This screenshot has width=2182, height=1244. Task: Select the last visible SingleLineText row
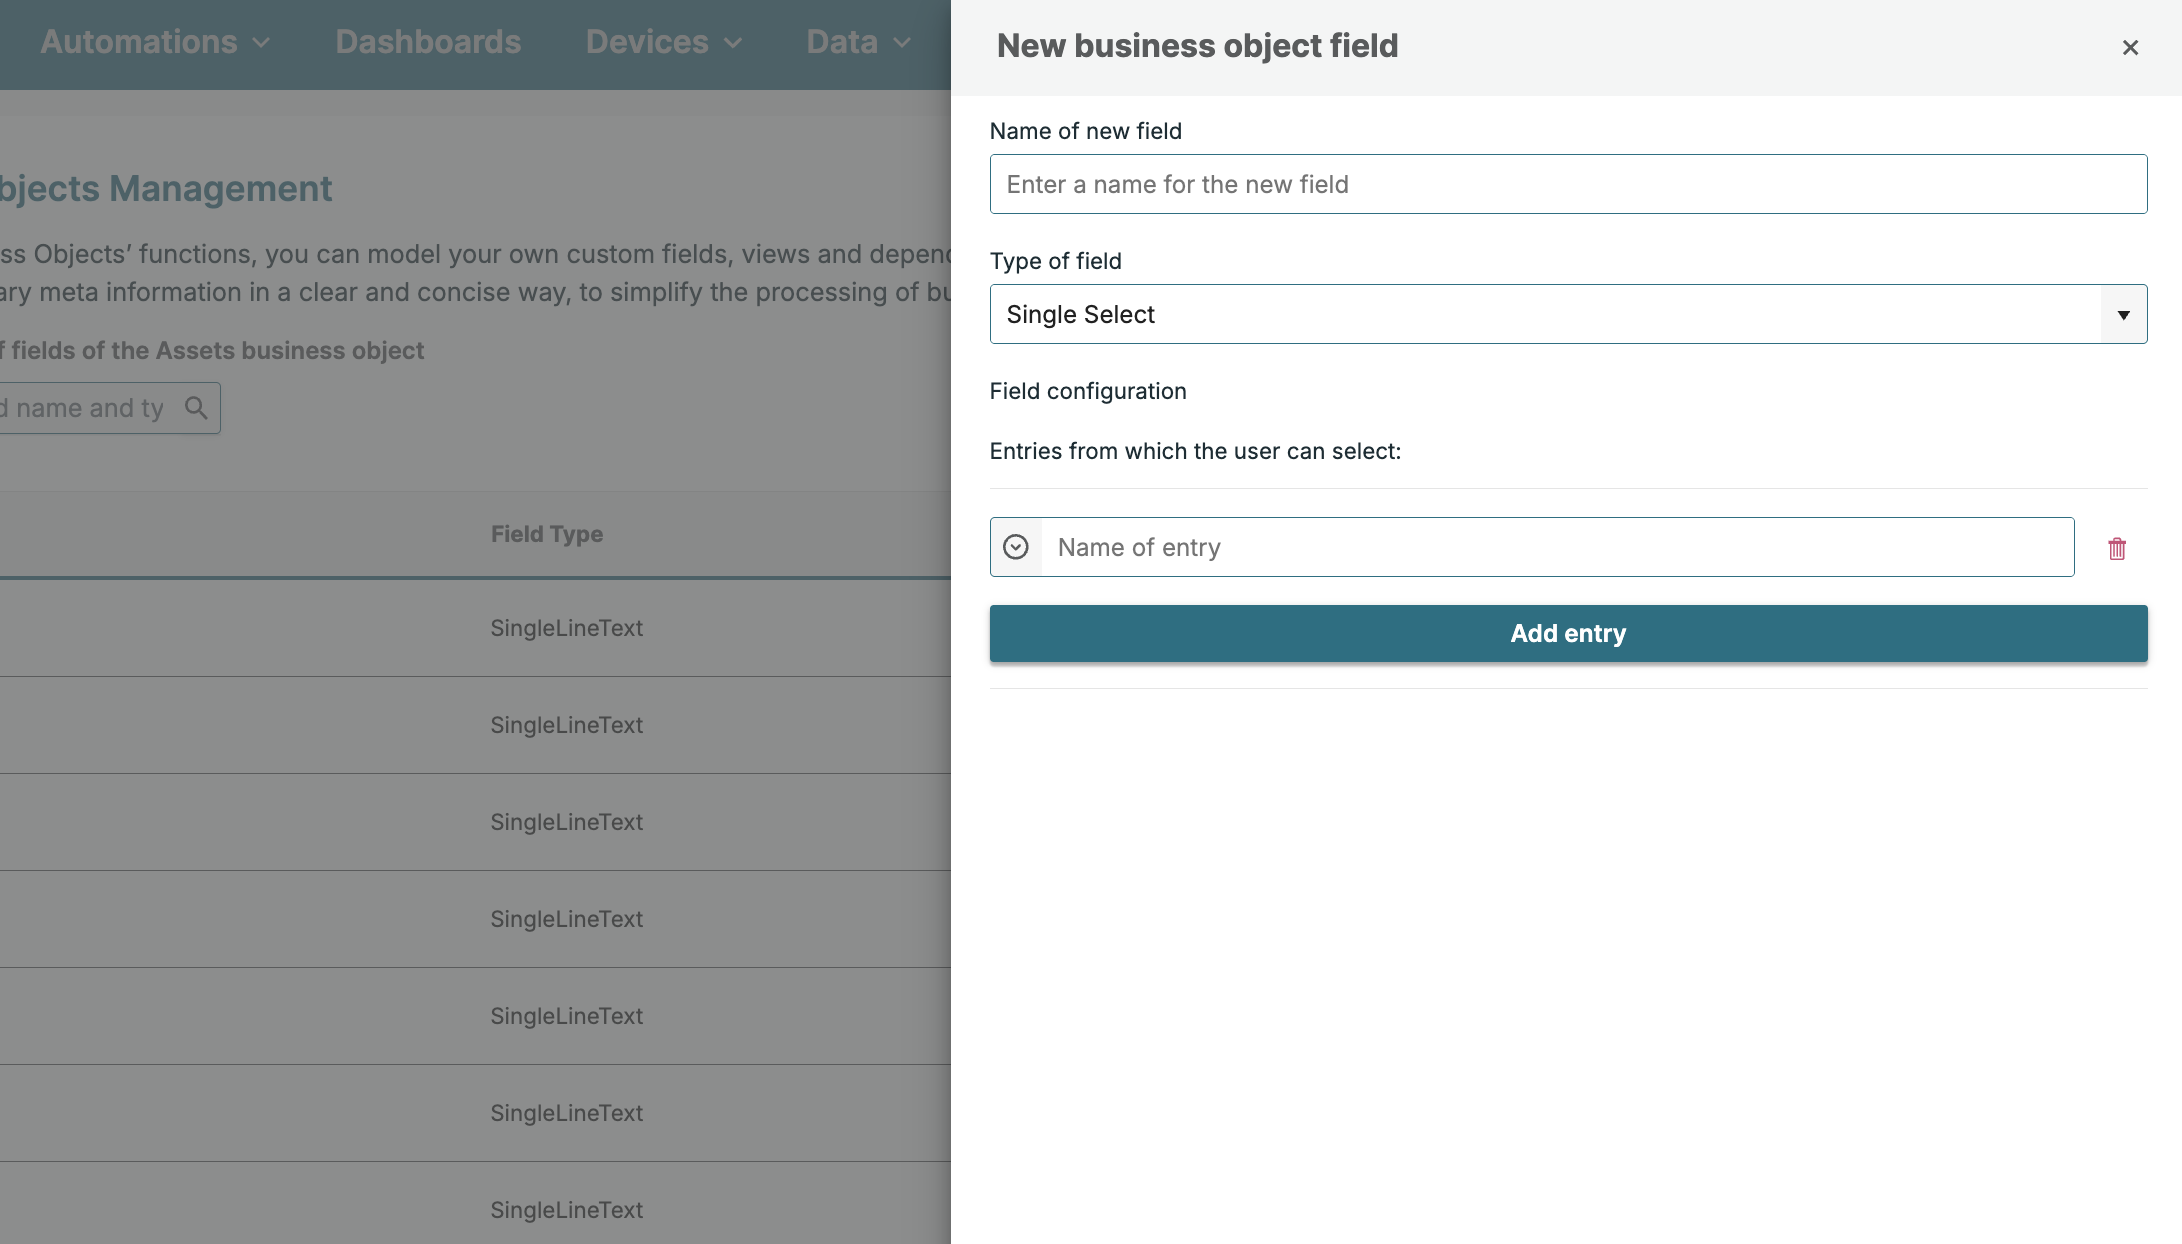coord(566,1210)
